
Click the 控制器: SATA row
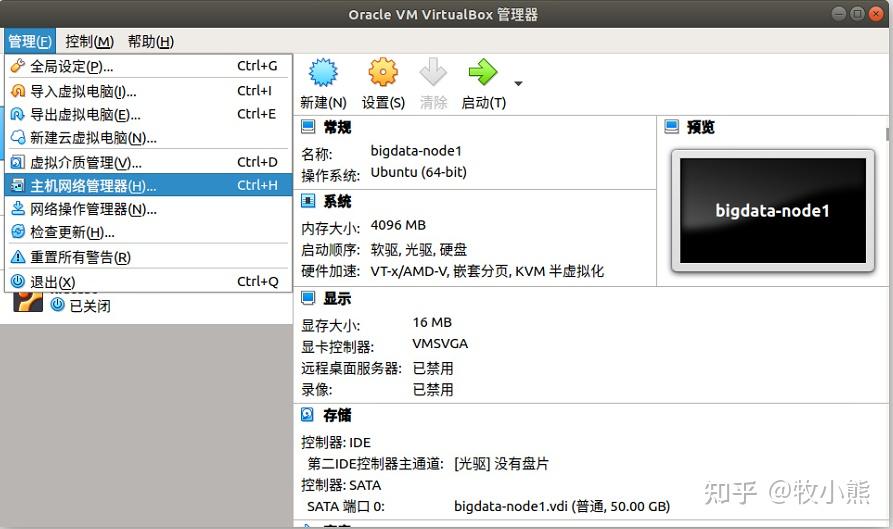(341, 485)
